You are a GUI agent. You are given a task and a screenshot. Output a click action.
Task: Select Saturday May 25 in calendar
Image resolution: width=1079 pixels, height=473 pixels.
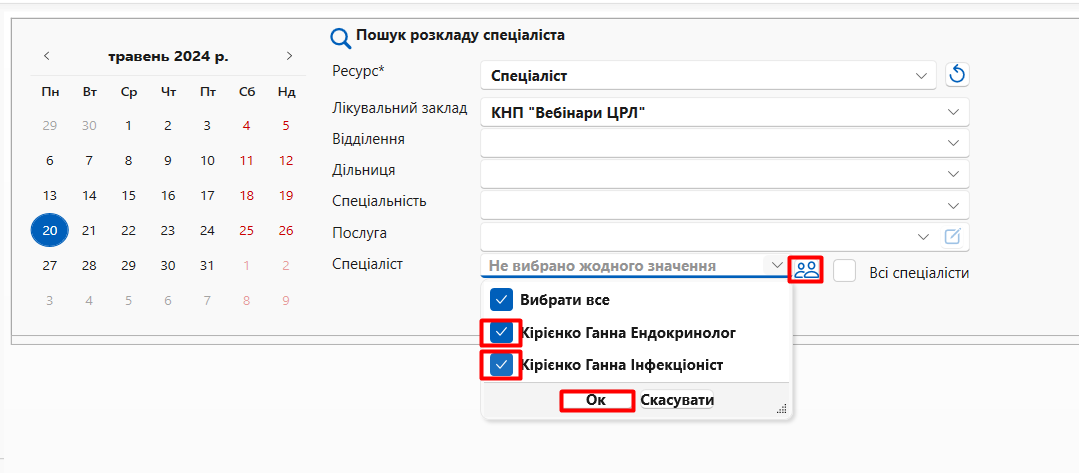click(246, 230)
